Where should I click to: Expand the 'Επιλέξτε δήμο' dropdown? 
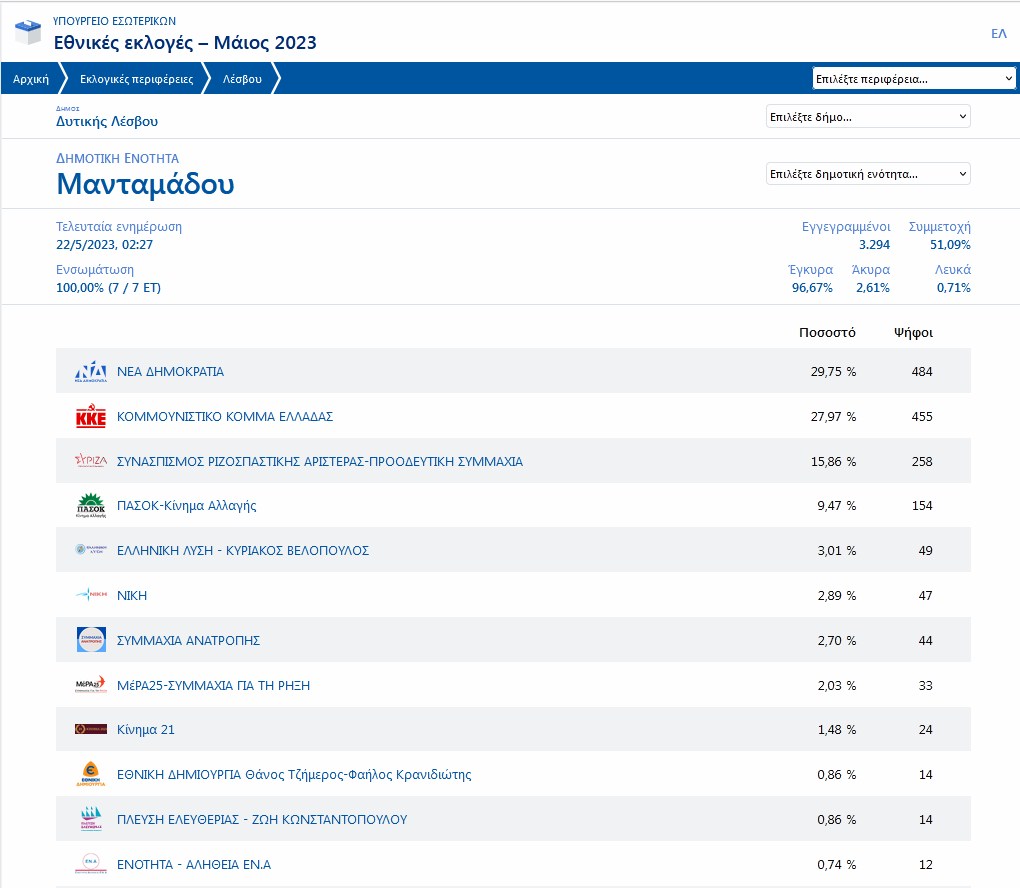point(867,117)
